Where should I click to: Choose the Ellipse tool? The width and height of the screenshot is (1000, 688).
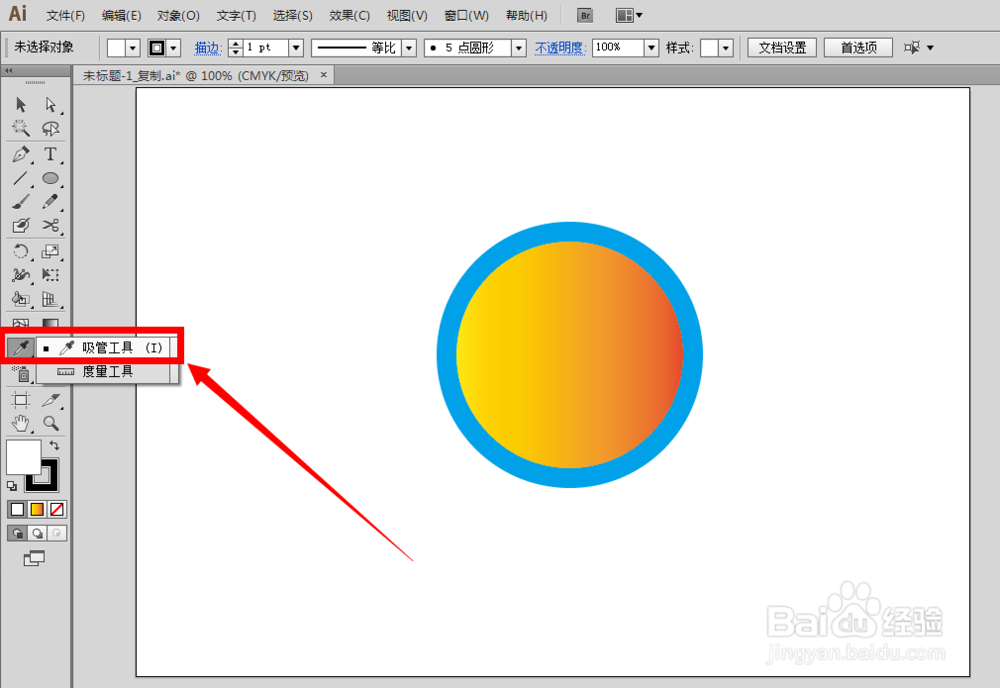(x=50, y=179)
